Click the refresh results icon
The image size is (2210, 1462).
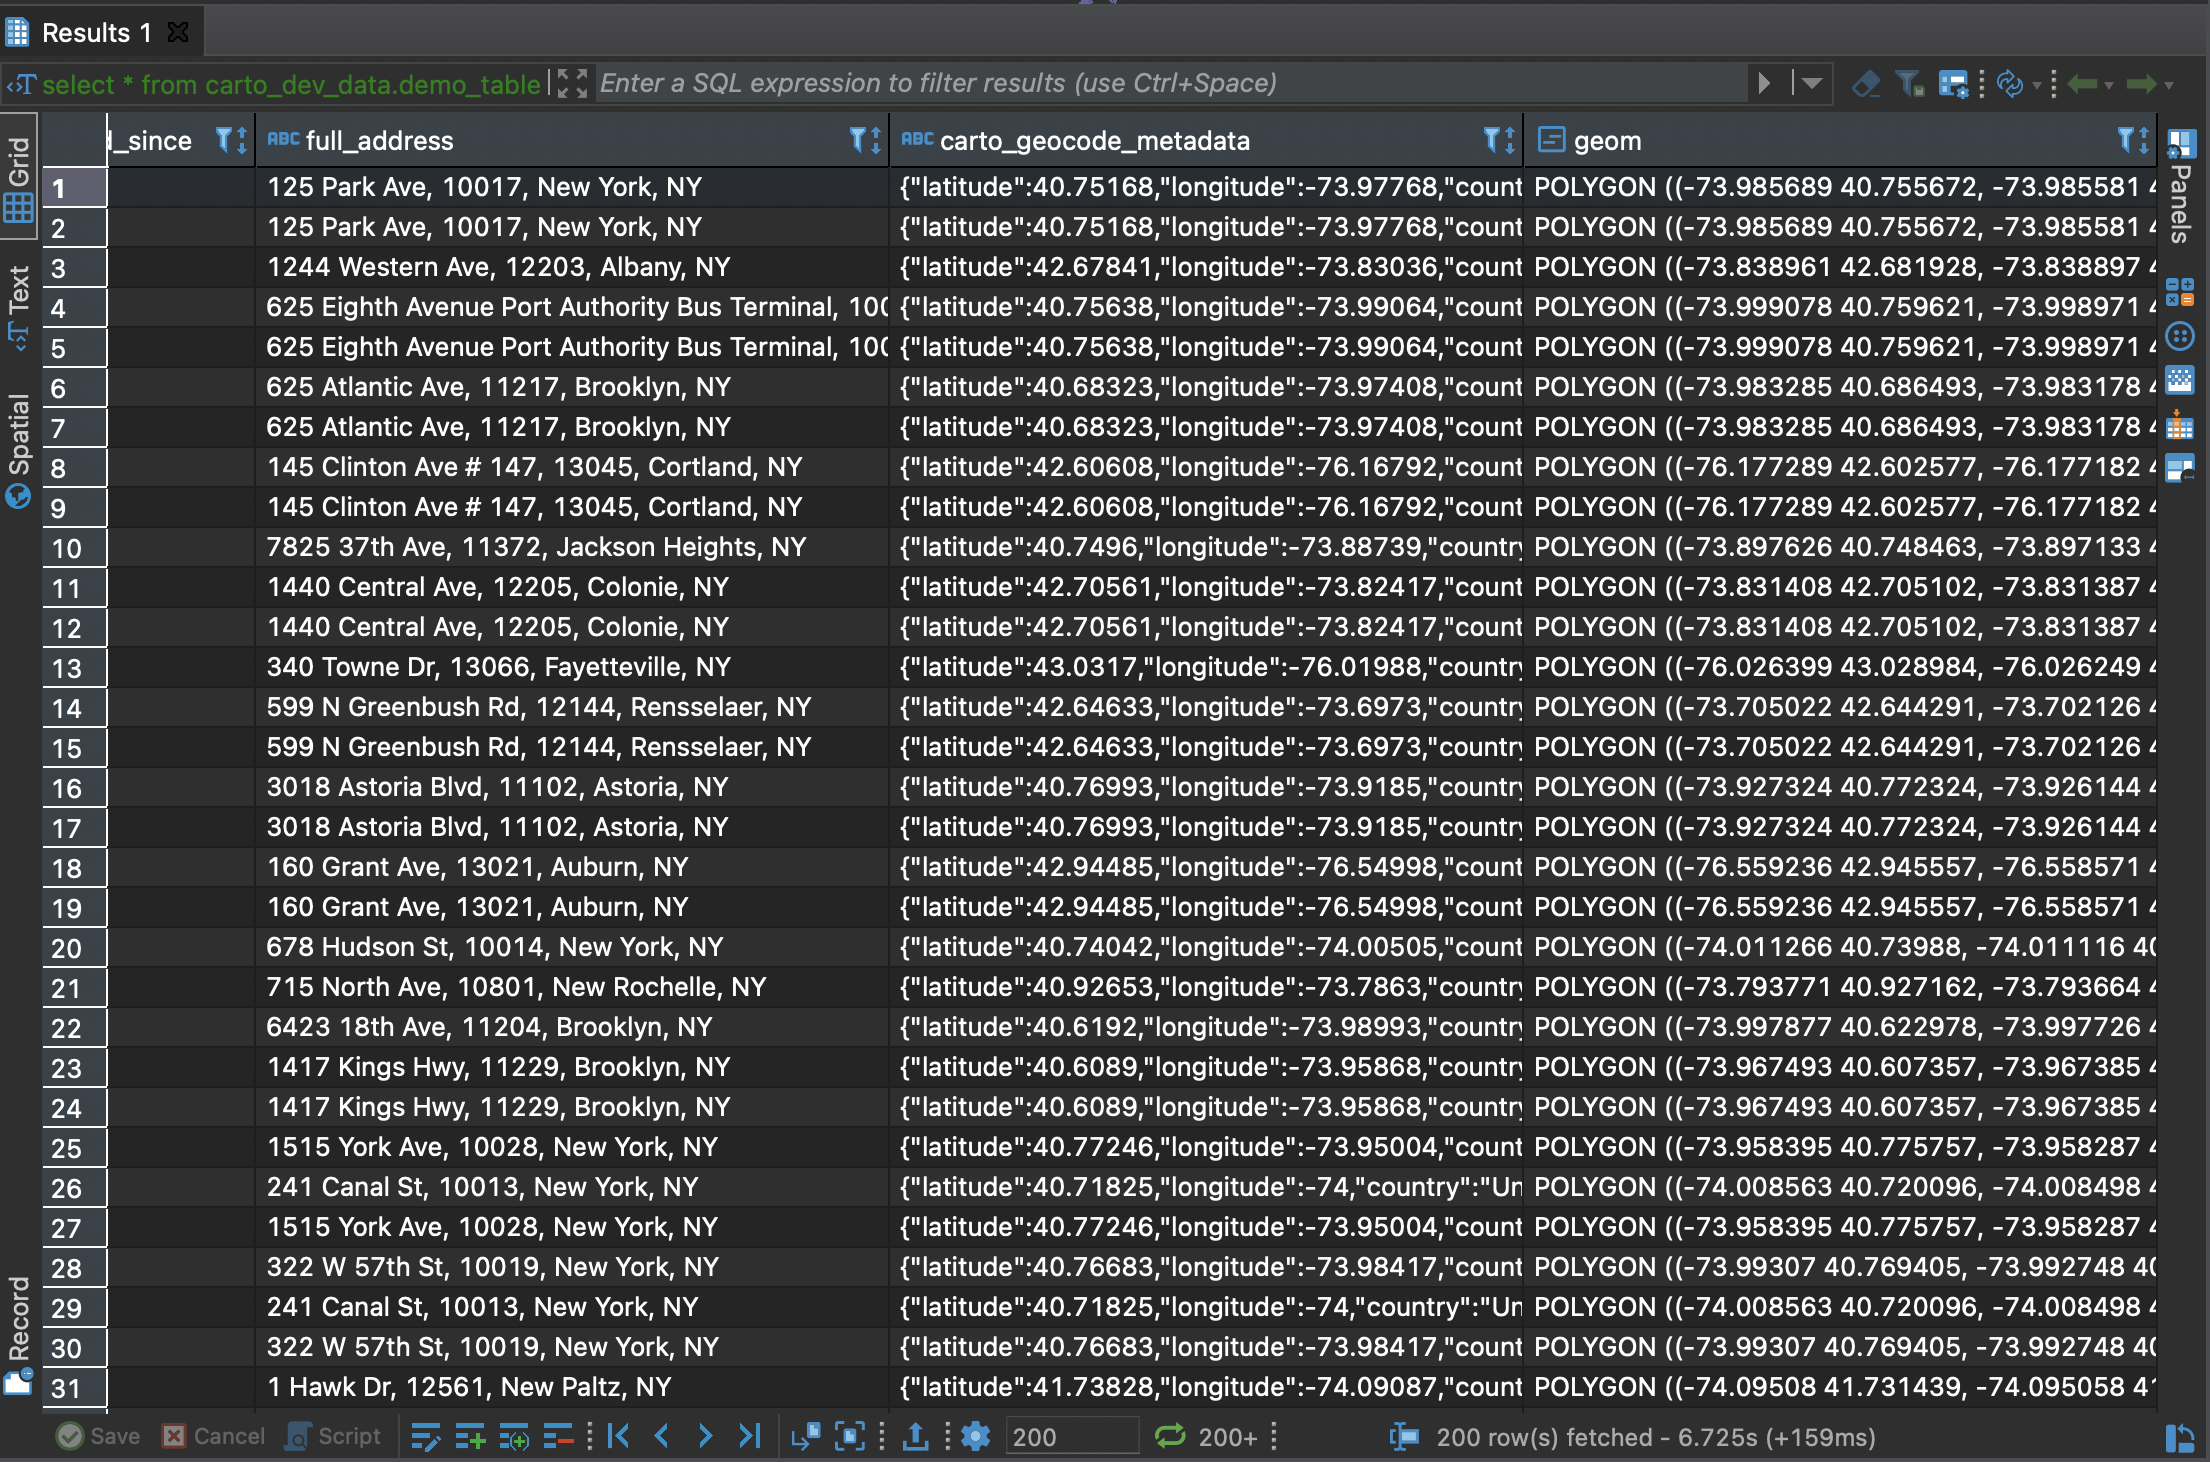click(x=2009, y=84)
